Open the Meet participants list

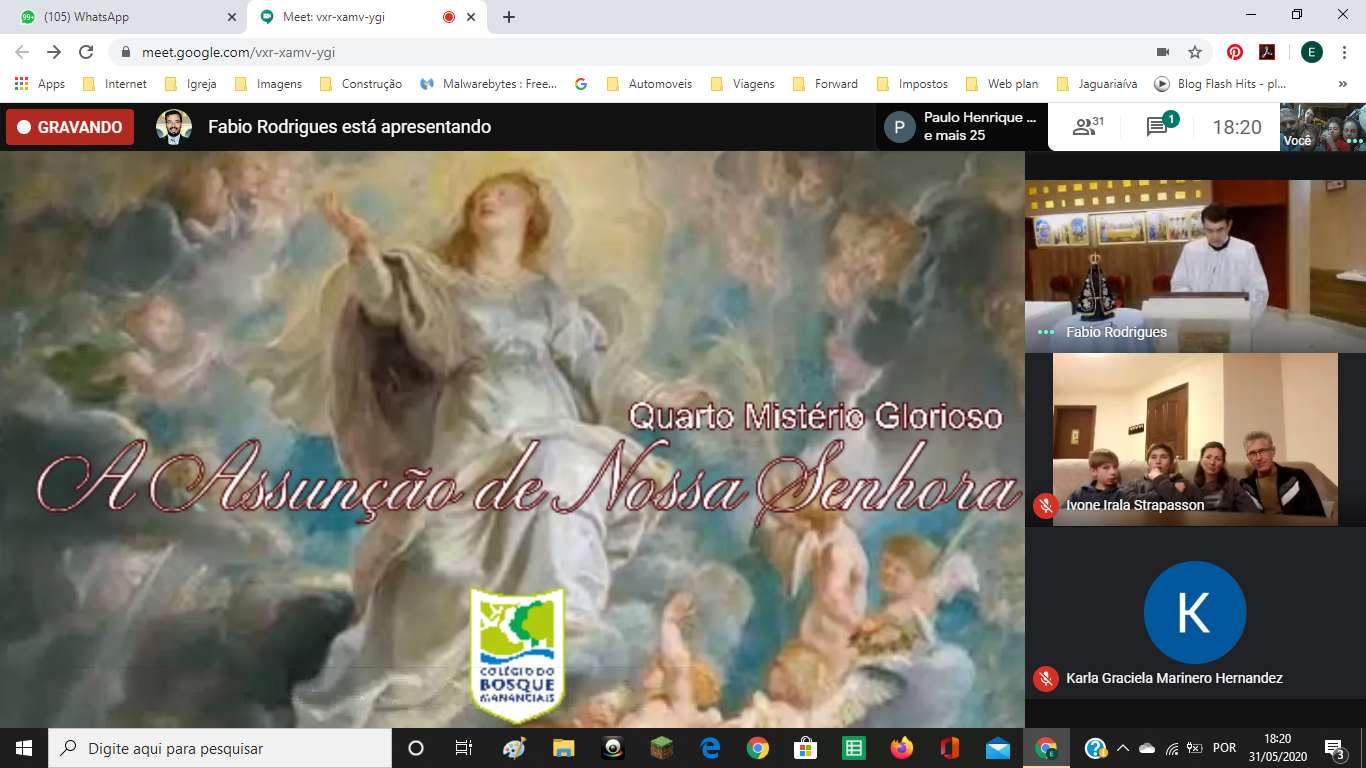[1088, 127]
